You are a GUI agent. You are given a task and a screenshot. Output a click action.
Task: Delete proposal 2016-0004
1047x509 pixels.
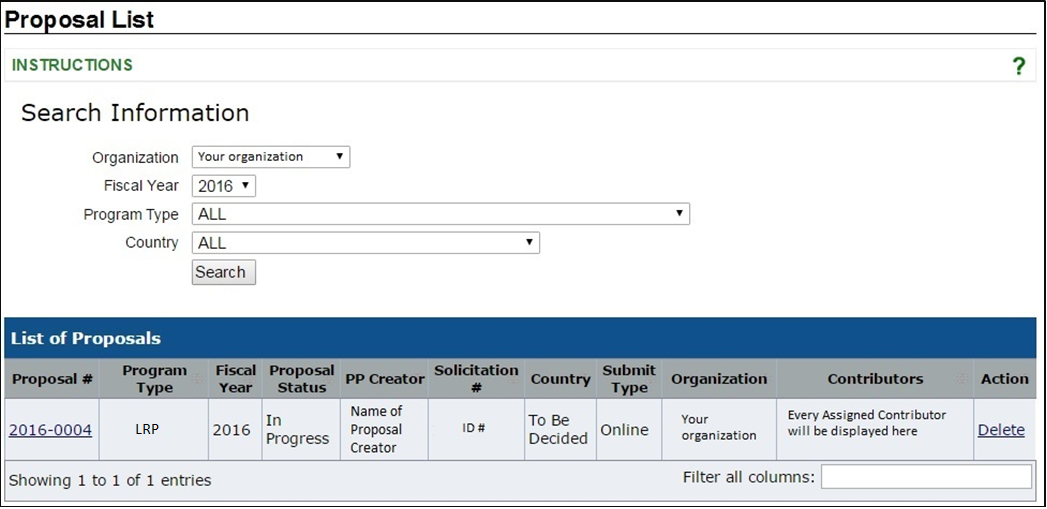[1001, 430]
